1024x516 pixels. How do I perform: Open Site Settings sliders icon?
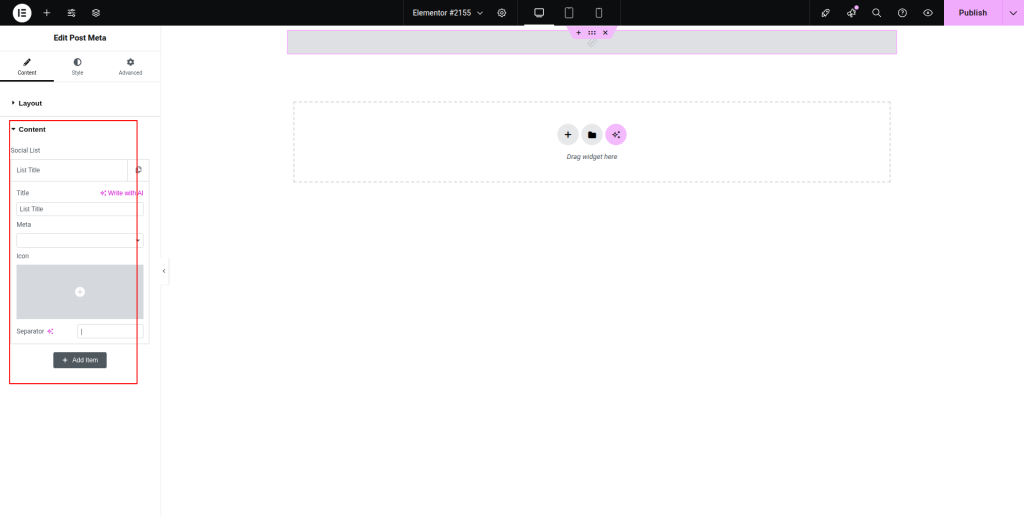click(71, 12)
